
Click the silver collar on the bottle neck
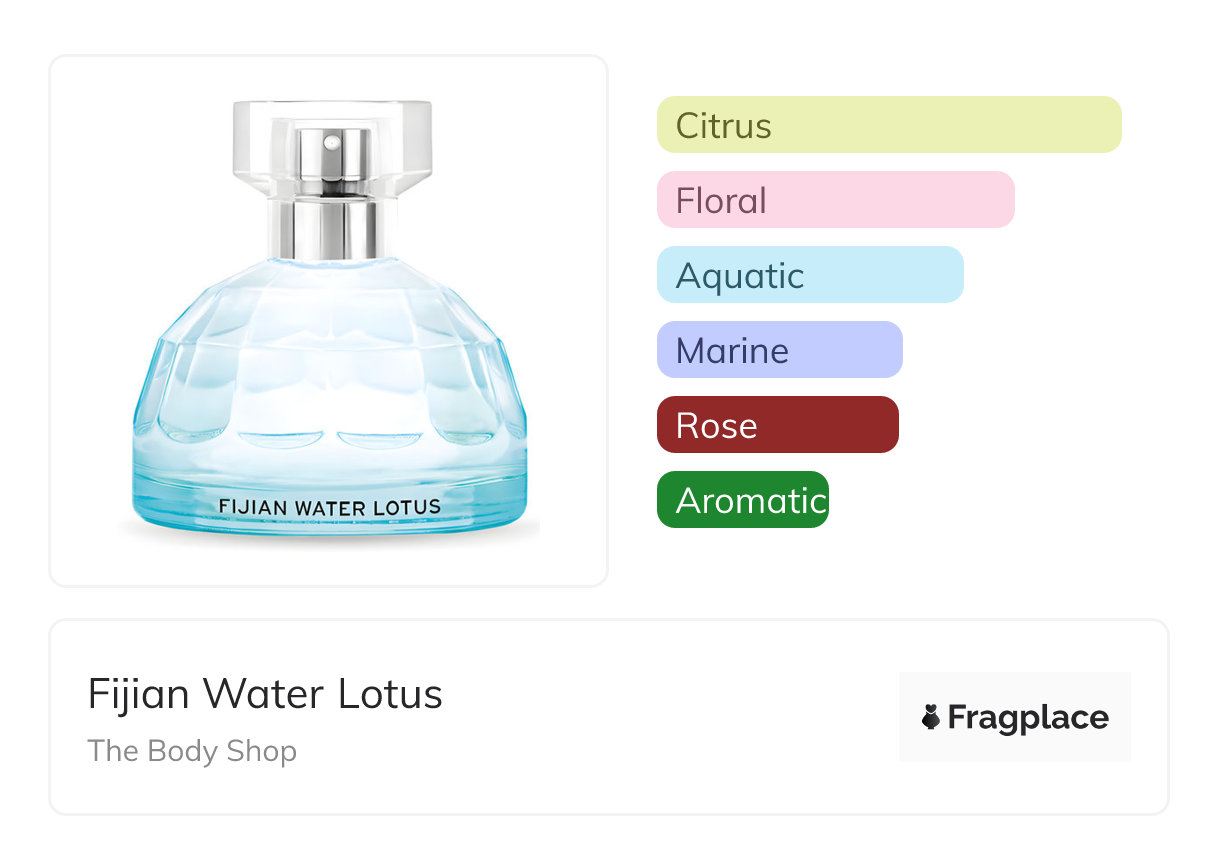click(x=331, y=228)
